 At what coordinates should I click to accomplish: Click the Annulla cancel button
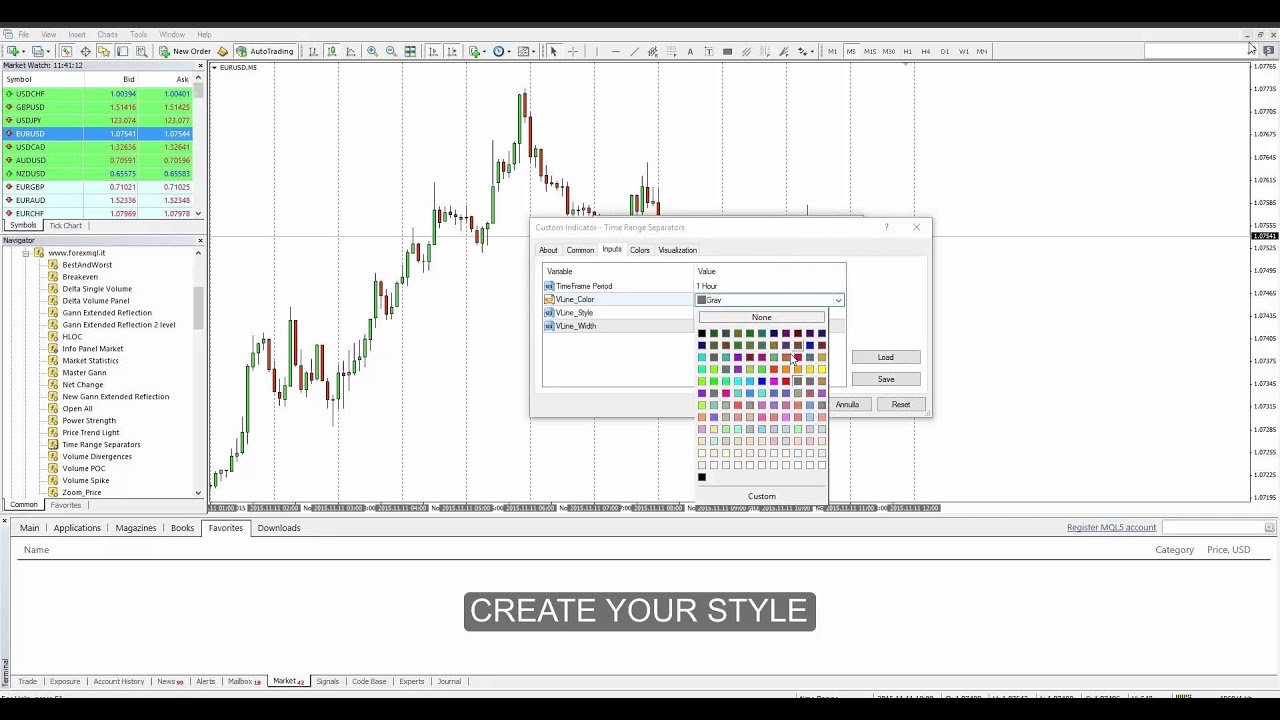click(847, 404)
